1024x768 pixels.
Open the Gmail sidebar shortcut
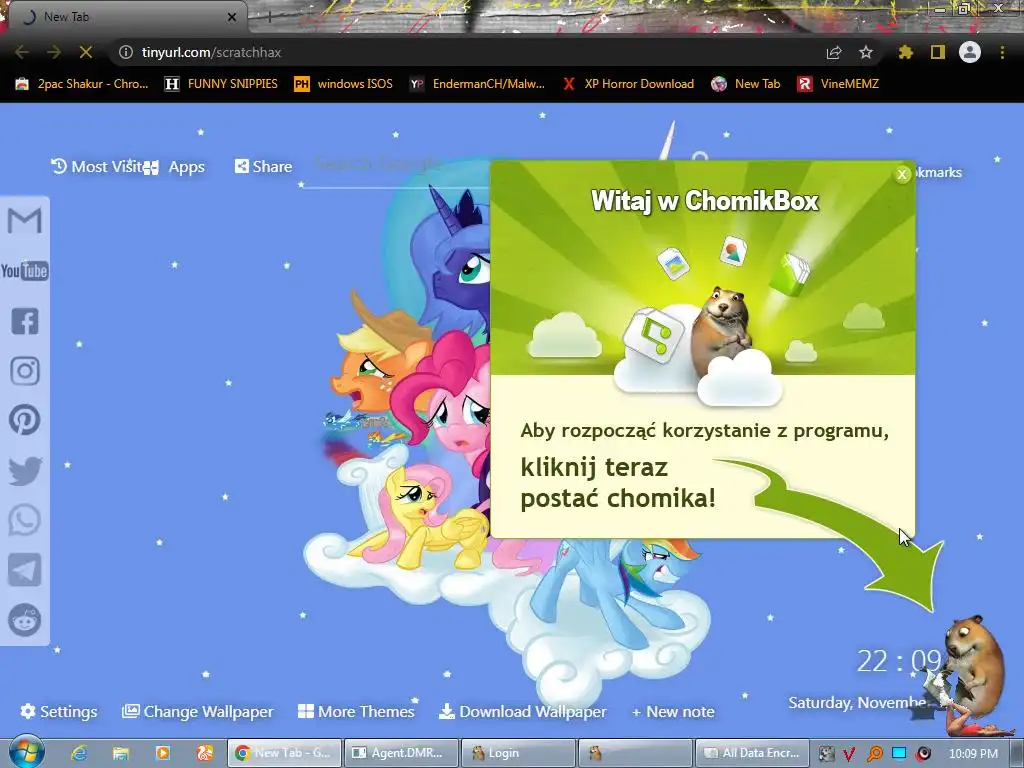pos(25,220)
